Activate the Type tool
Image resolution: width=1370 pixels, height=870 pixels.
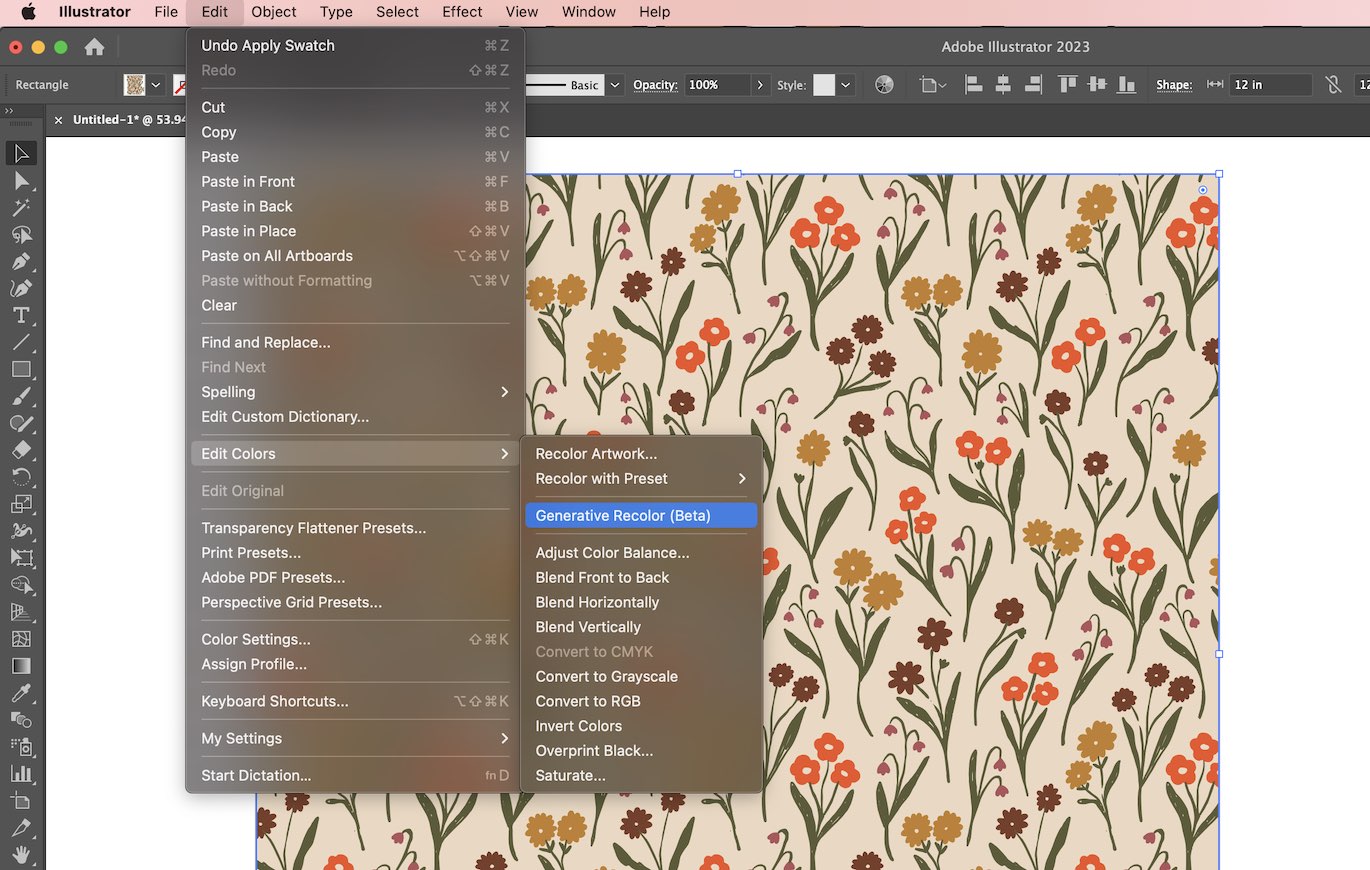coord(22,315)
